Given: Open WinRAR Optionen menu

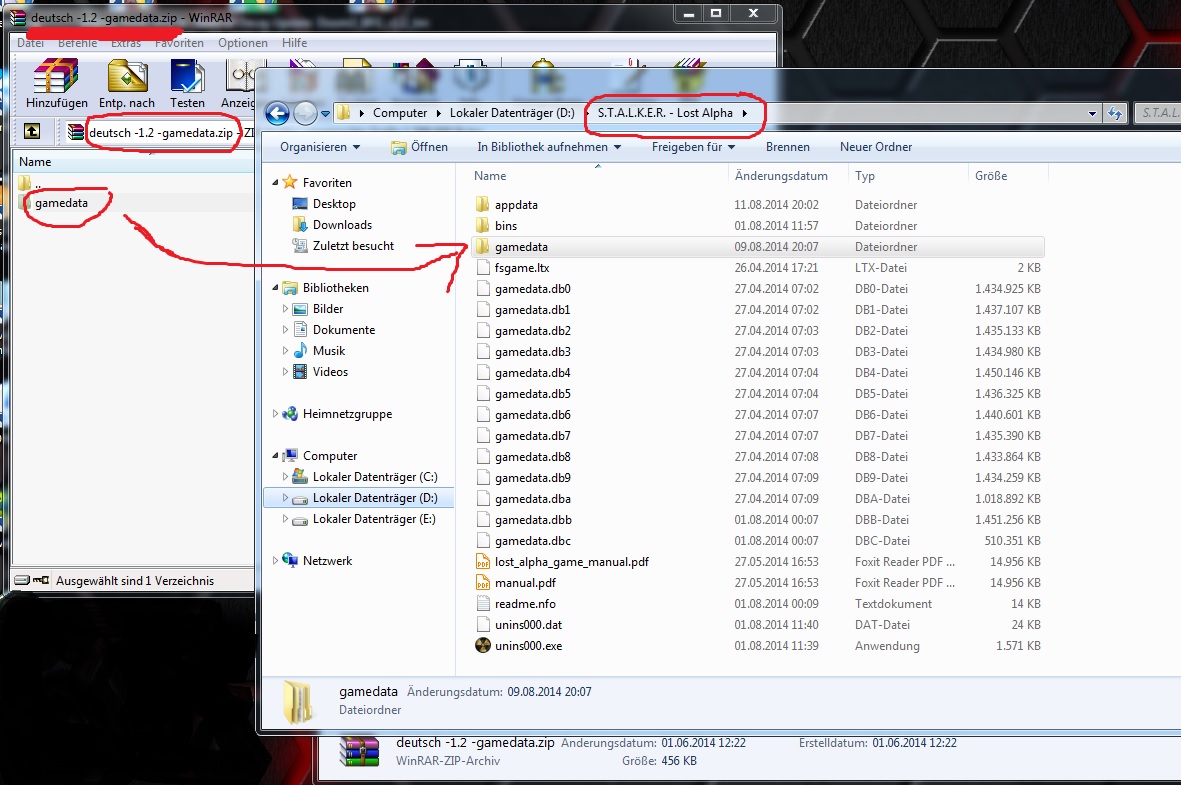Looking at the screenshot, I should click(x=243, y=43).
